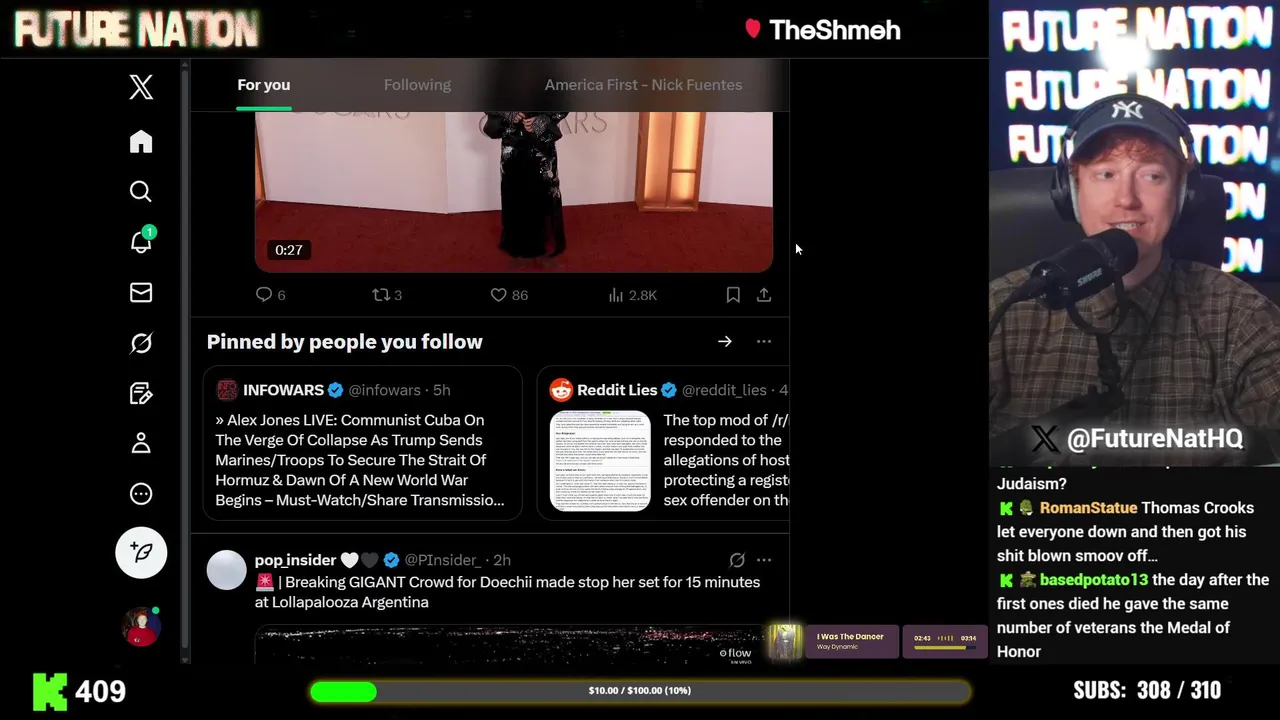Open Profile person icon
Image resolution: width=1280 pixels, height=720 pixels.
point(141,443)
